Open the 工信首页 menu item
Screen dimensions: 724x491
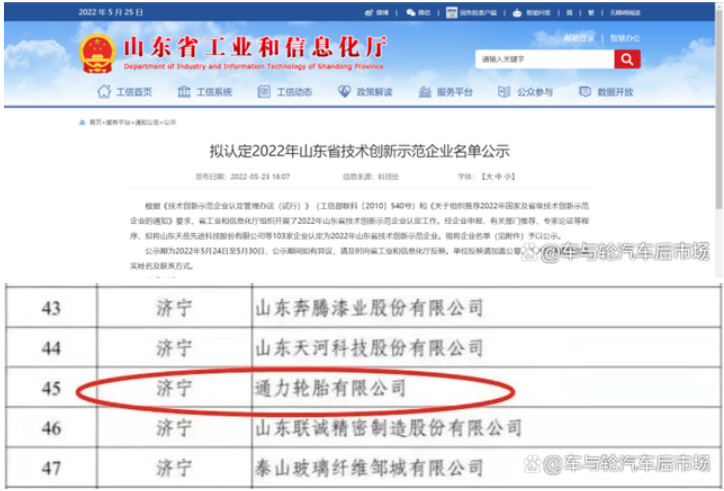pos(134,92)
